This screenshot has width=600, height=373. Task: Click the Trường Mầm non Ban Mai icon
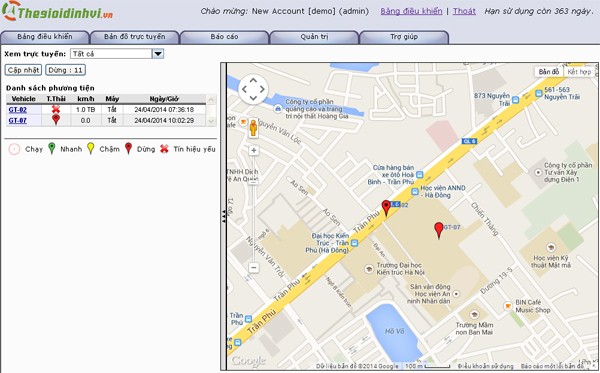click(474, 315)
